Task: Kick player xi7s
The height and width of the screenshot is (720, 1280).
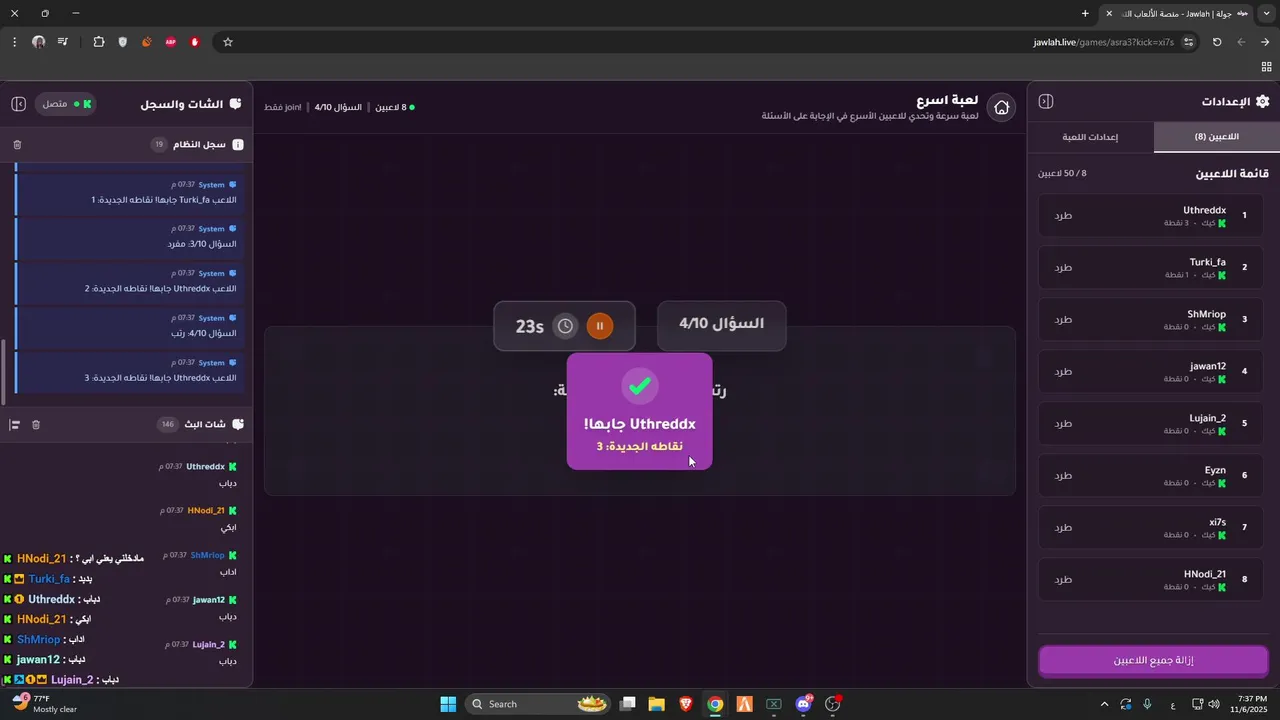Action: [x=1063, y=528]
